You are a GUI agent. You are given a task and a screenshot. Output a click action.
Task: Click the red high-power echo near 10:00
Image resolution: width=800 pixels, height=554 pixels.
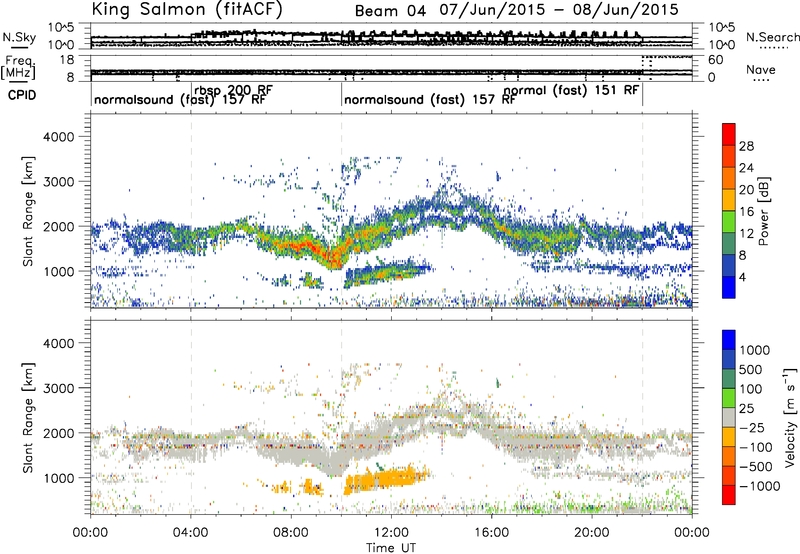[333, 258]
